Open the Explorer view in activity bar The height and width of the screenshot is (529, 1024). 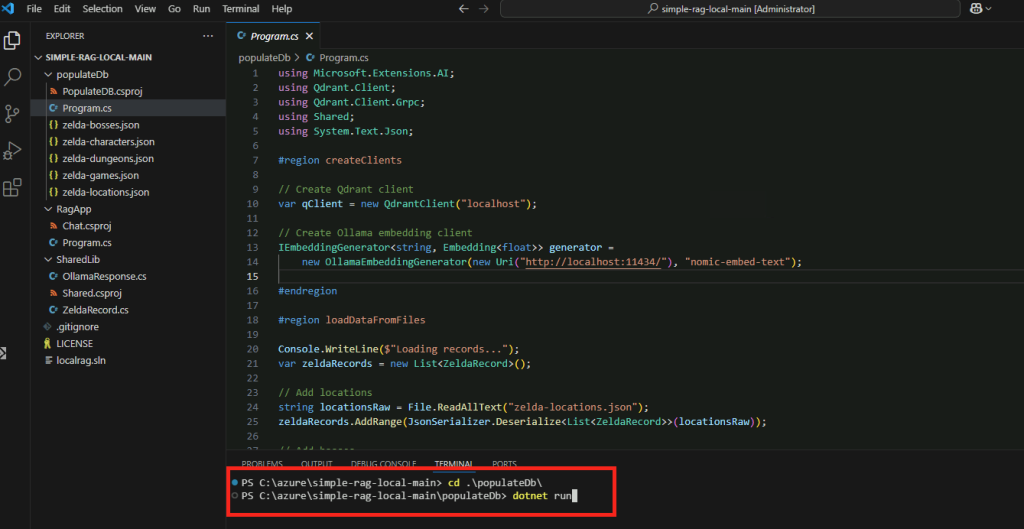tap(12, 40)
